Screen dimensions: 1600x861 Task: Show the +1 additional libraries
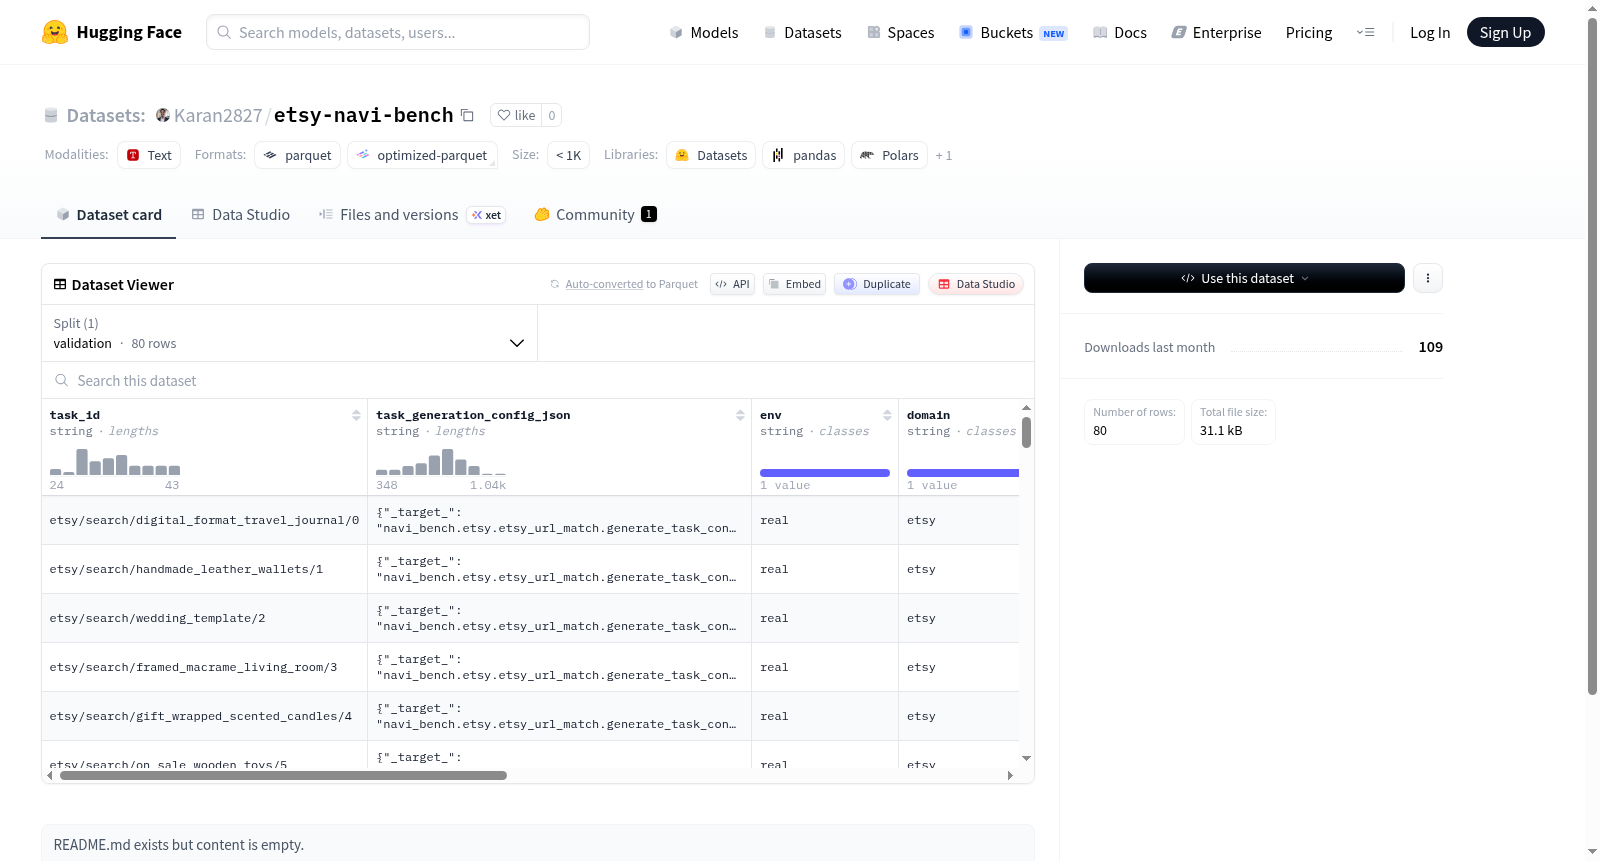(944, 155)
